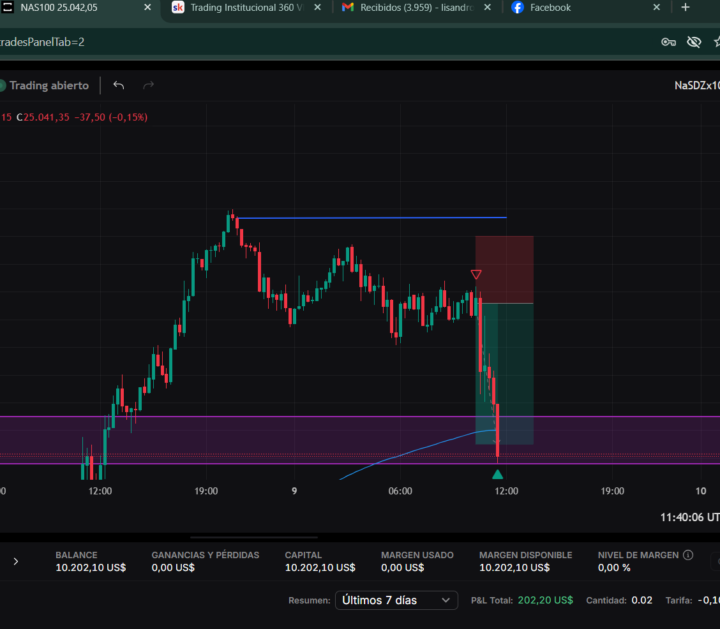Click the undo arrow in chart toolbar

coord(119,86)
